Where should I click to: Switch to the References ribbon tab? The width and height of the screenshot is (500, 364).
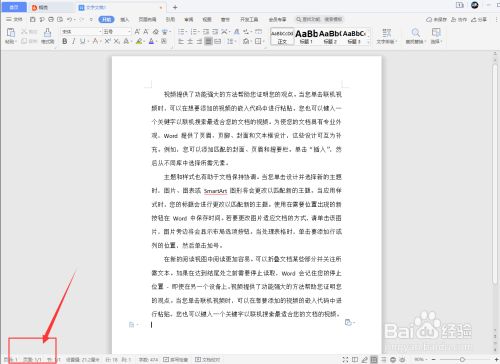[170, 20]
